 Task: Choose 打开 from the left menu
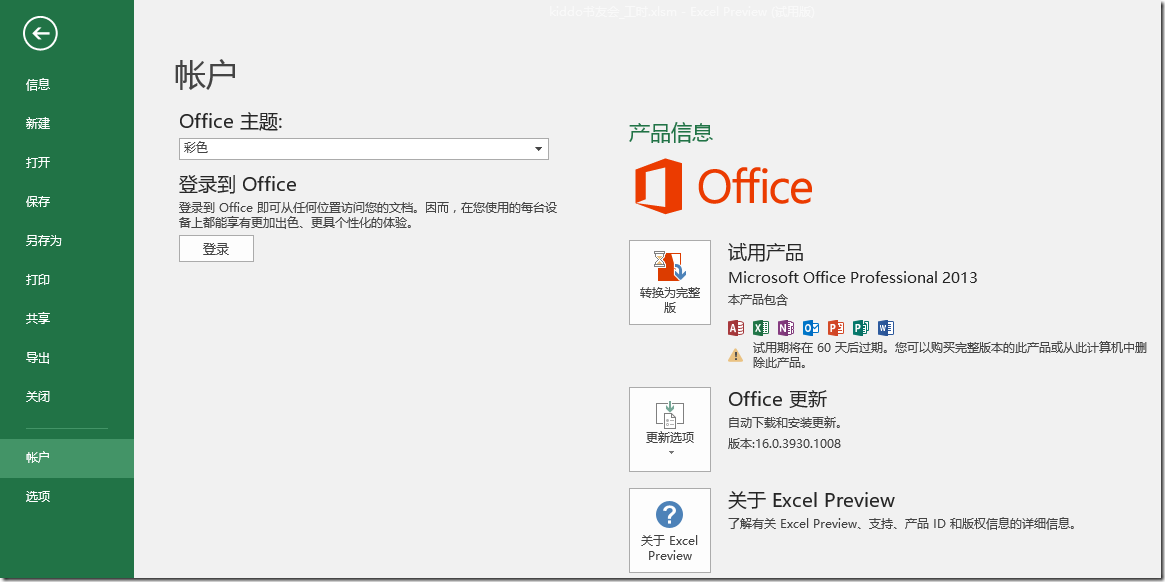click(38, 163)
